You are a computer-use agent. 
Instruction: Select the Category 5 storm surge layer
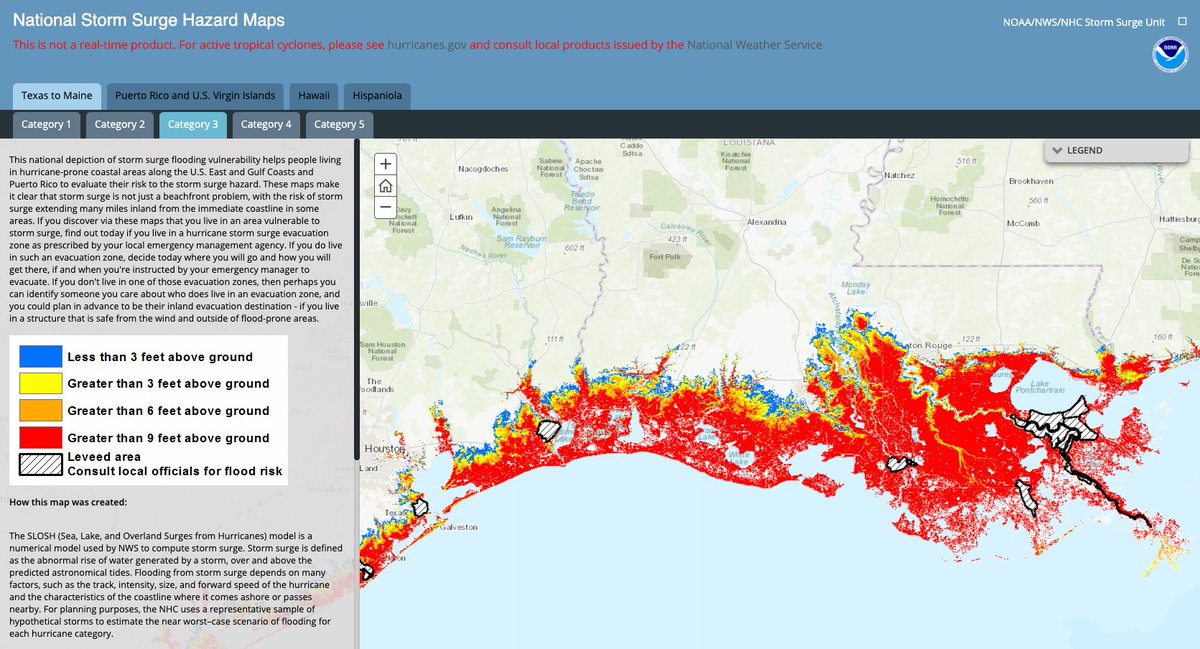(339, 125)
